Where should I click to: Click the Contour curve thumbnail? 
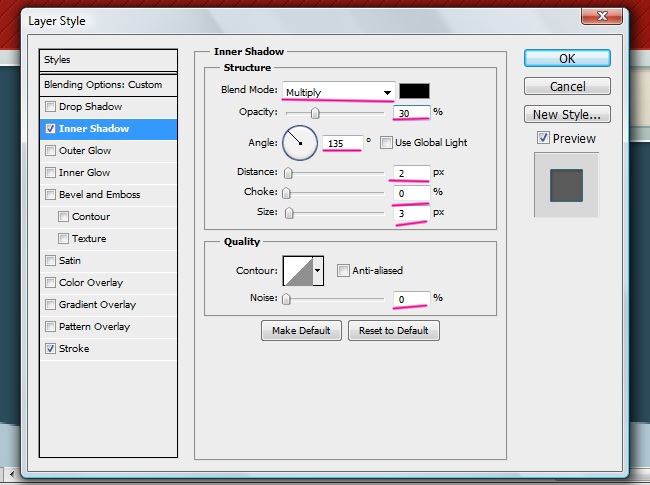(298, 270)
